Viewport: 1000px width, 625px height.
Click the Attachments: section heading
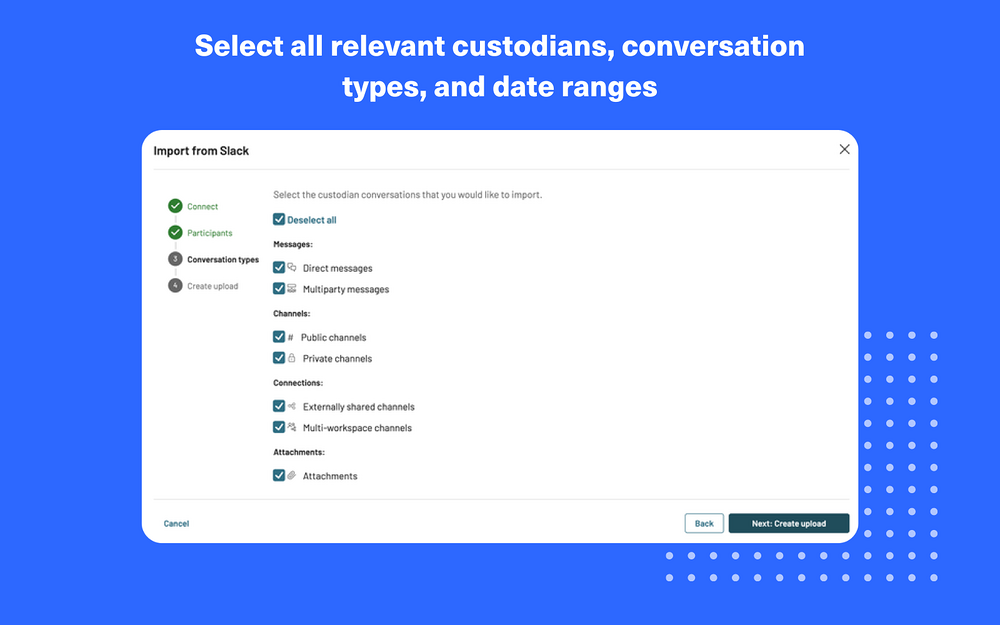point(298,452)
